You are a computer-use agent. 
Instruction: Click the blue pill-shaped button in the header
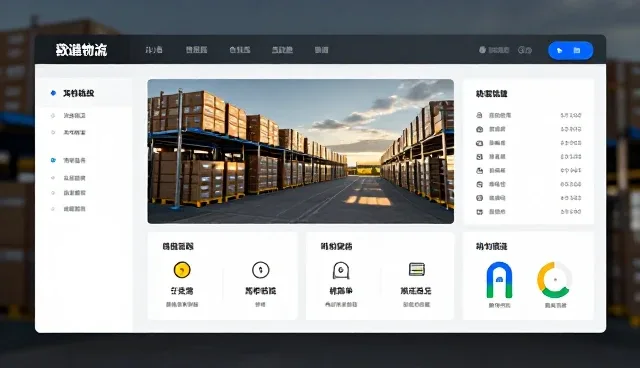click(x=570, y=51)
